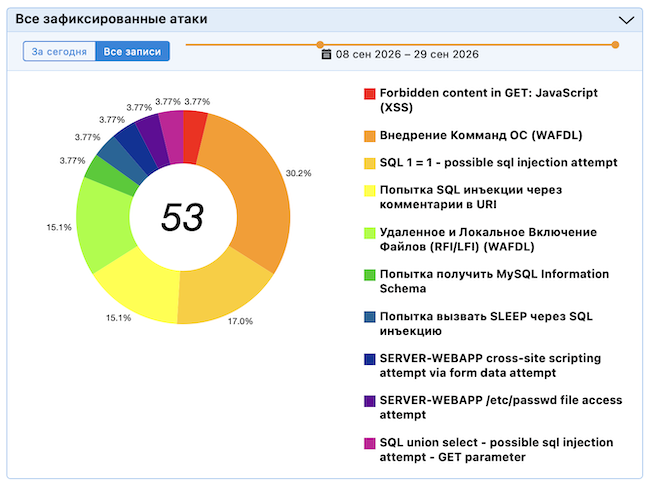Screen dimensions: 650x484
Task: Click the red swatch for Forbidden content XSS
Action: pos(369,94)
